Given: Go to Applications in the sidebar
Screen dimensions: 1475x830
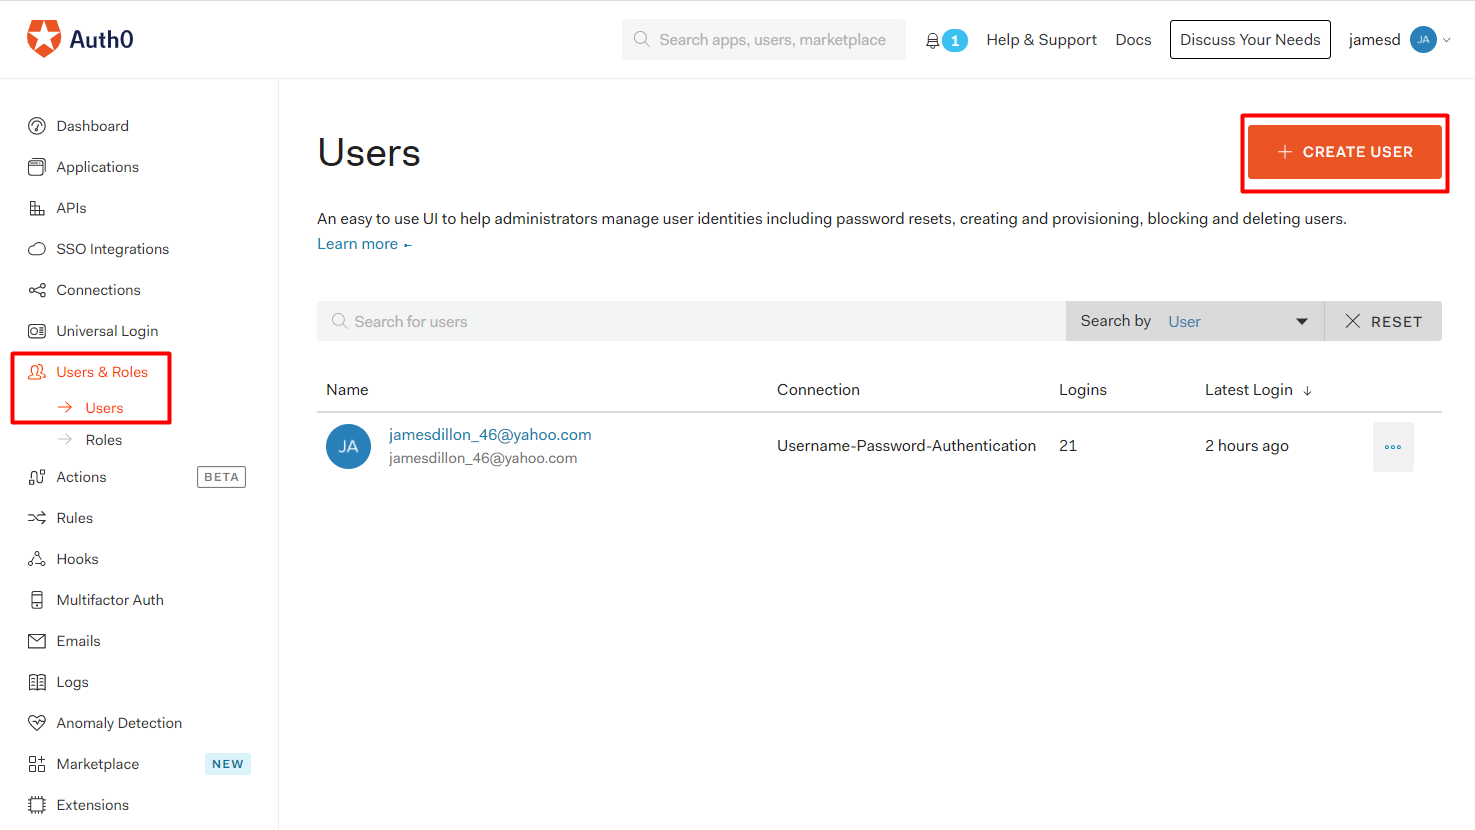Looking at the screenshot, I should pos(98,167).
